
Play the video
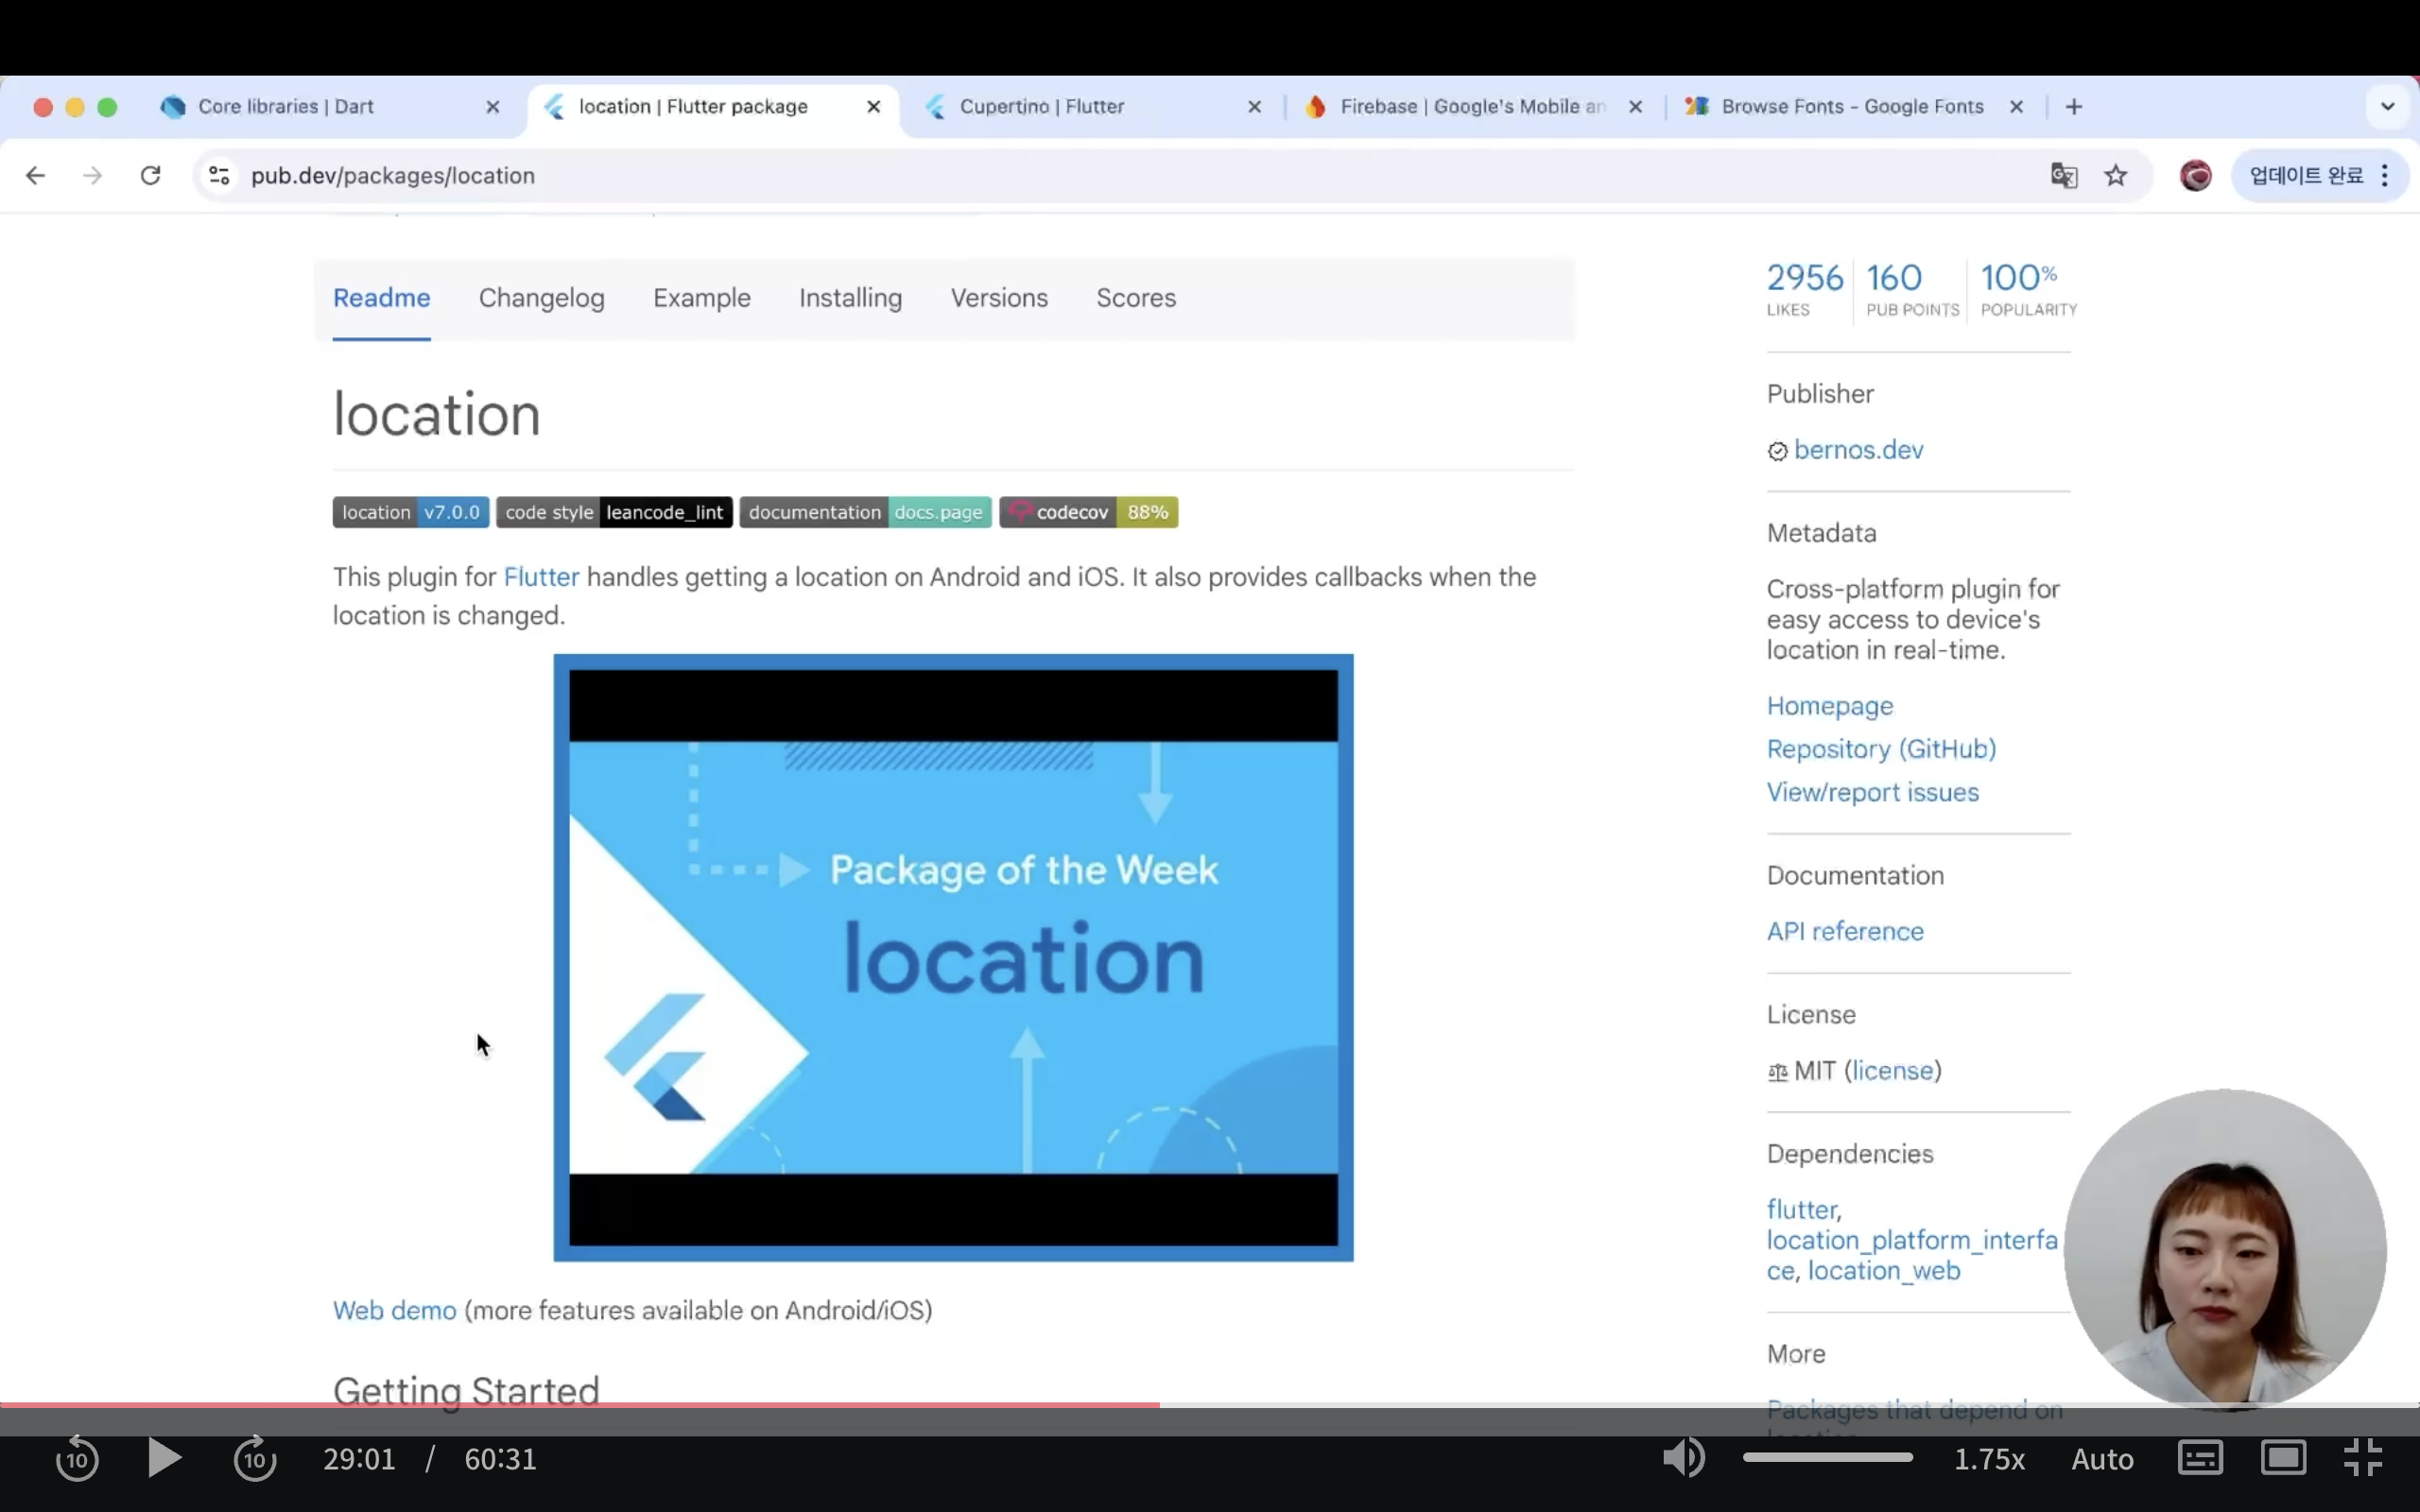click(164, 1459)
